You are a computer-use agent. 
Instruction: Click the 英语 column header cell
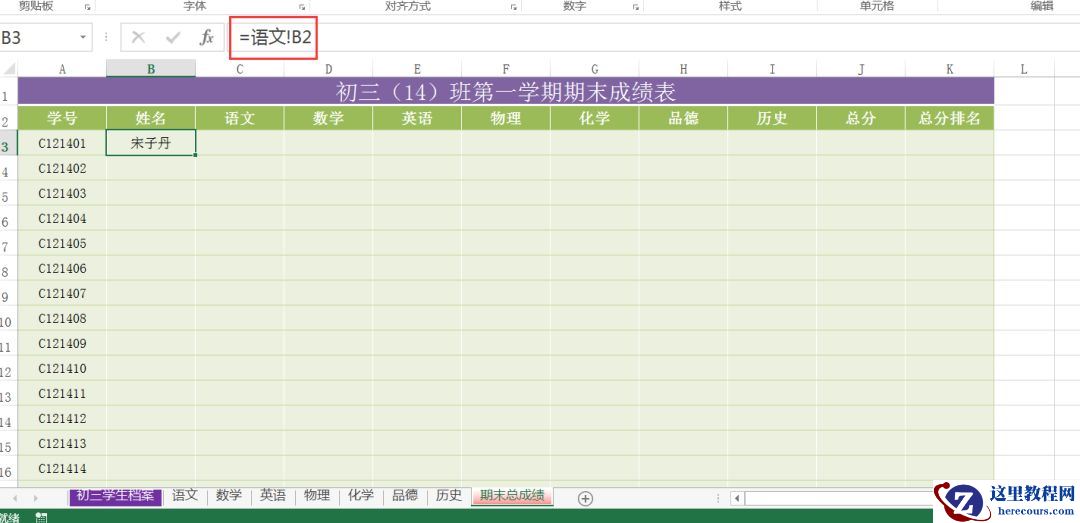417,118
